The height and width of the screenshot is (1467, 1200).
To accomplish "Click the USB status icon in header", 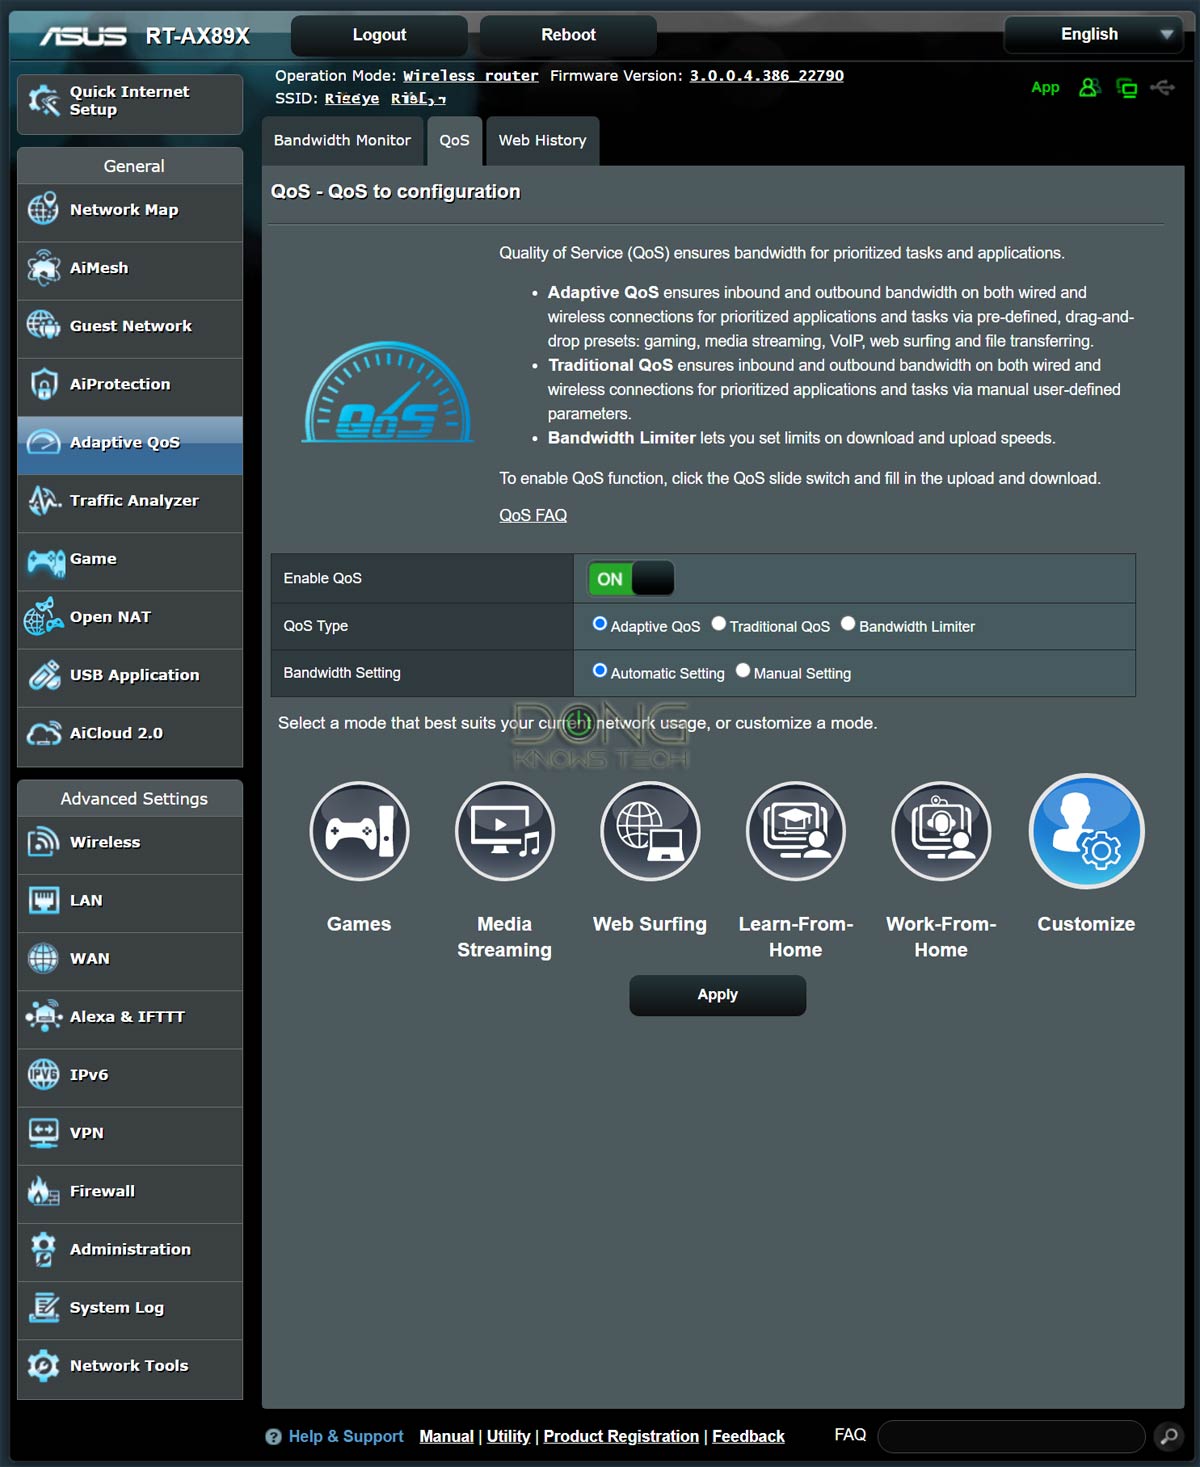I will (1162, 88).
